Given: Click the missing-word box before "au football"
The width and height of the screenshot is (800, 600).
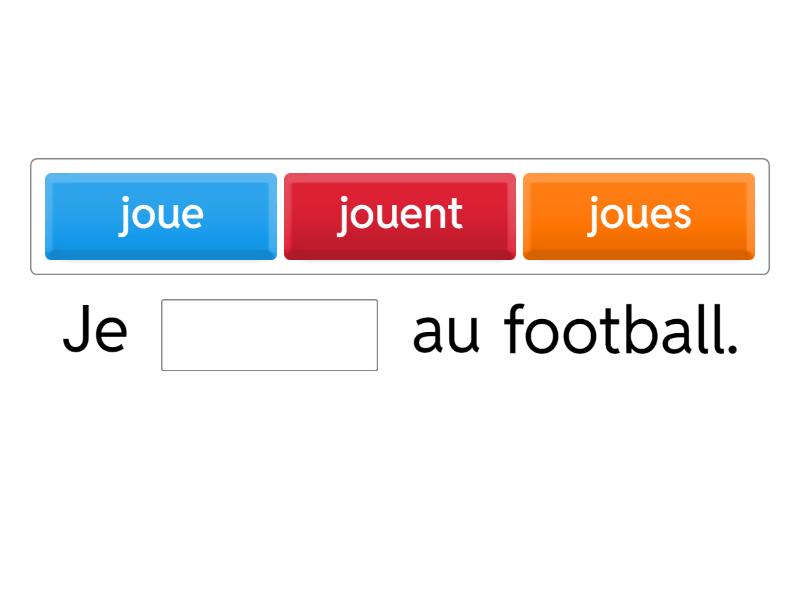Looking at the screenshot, I should (269, 335).
